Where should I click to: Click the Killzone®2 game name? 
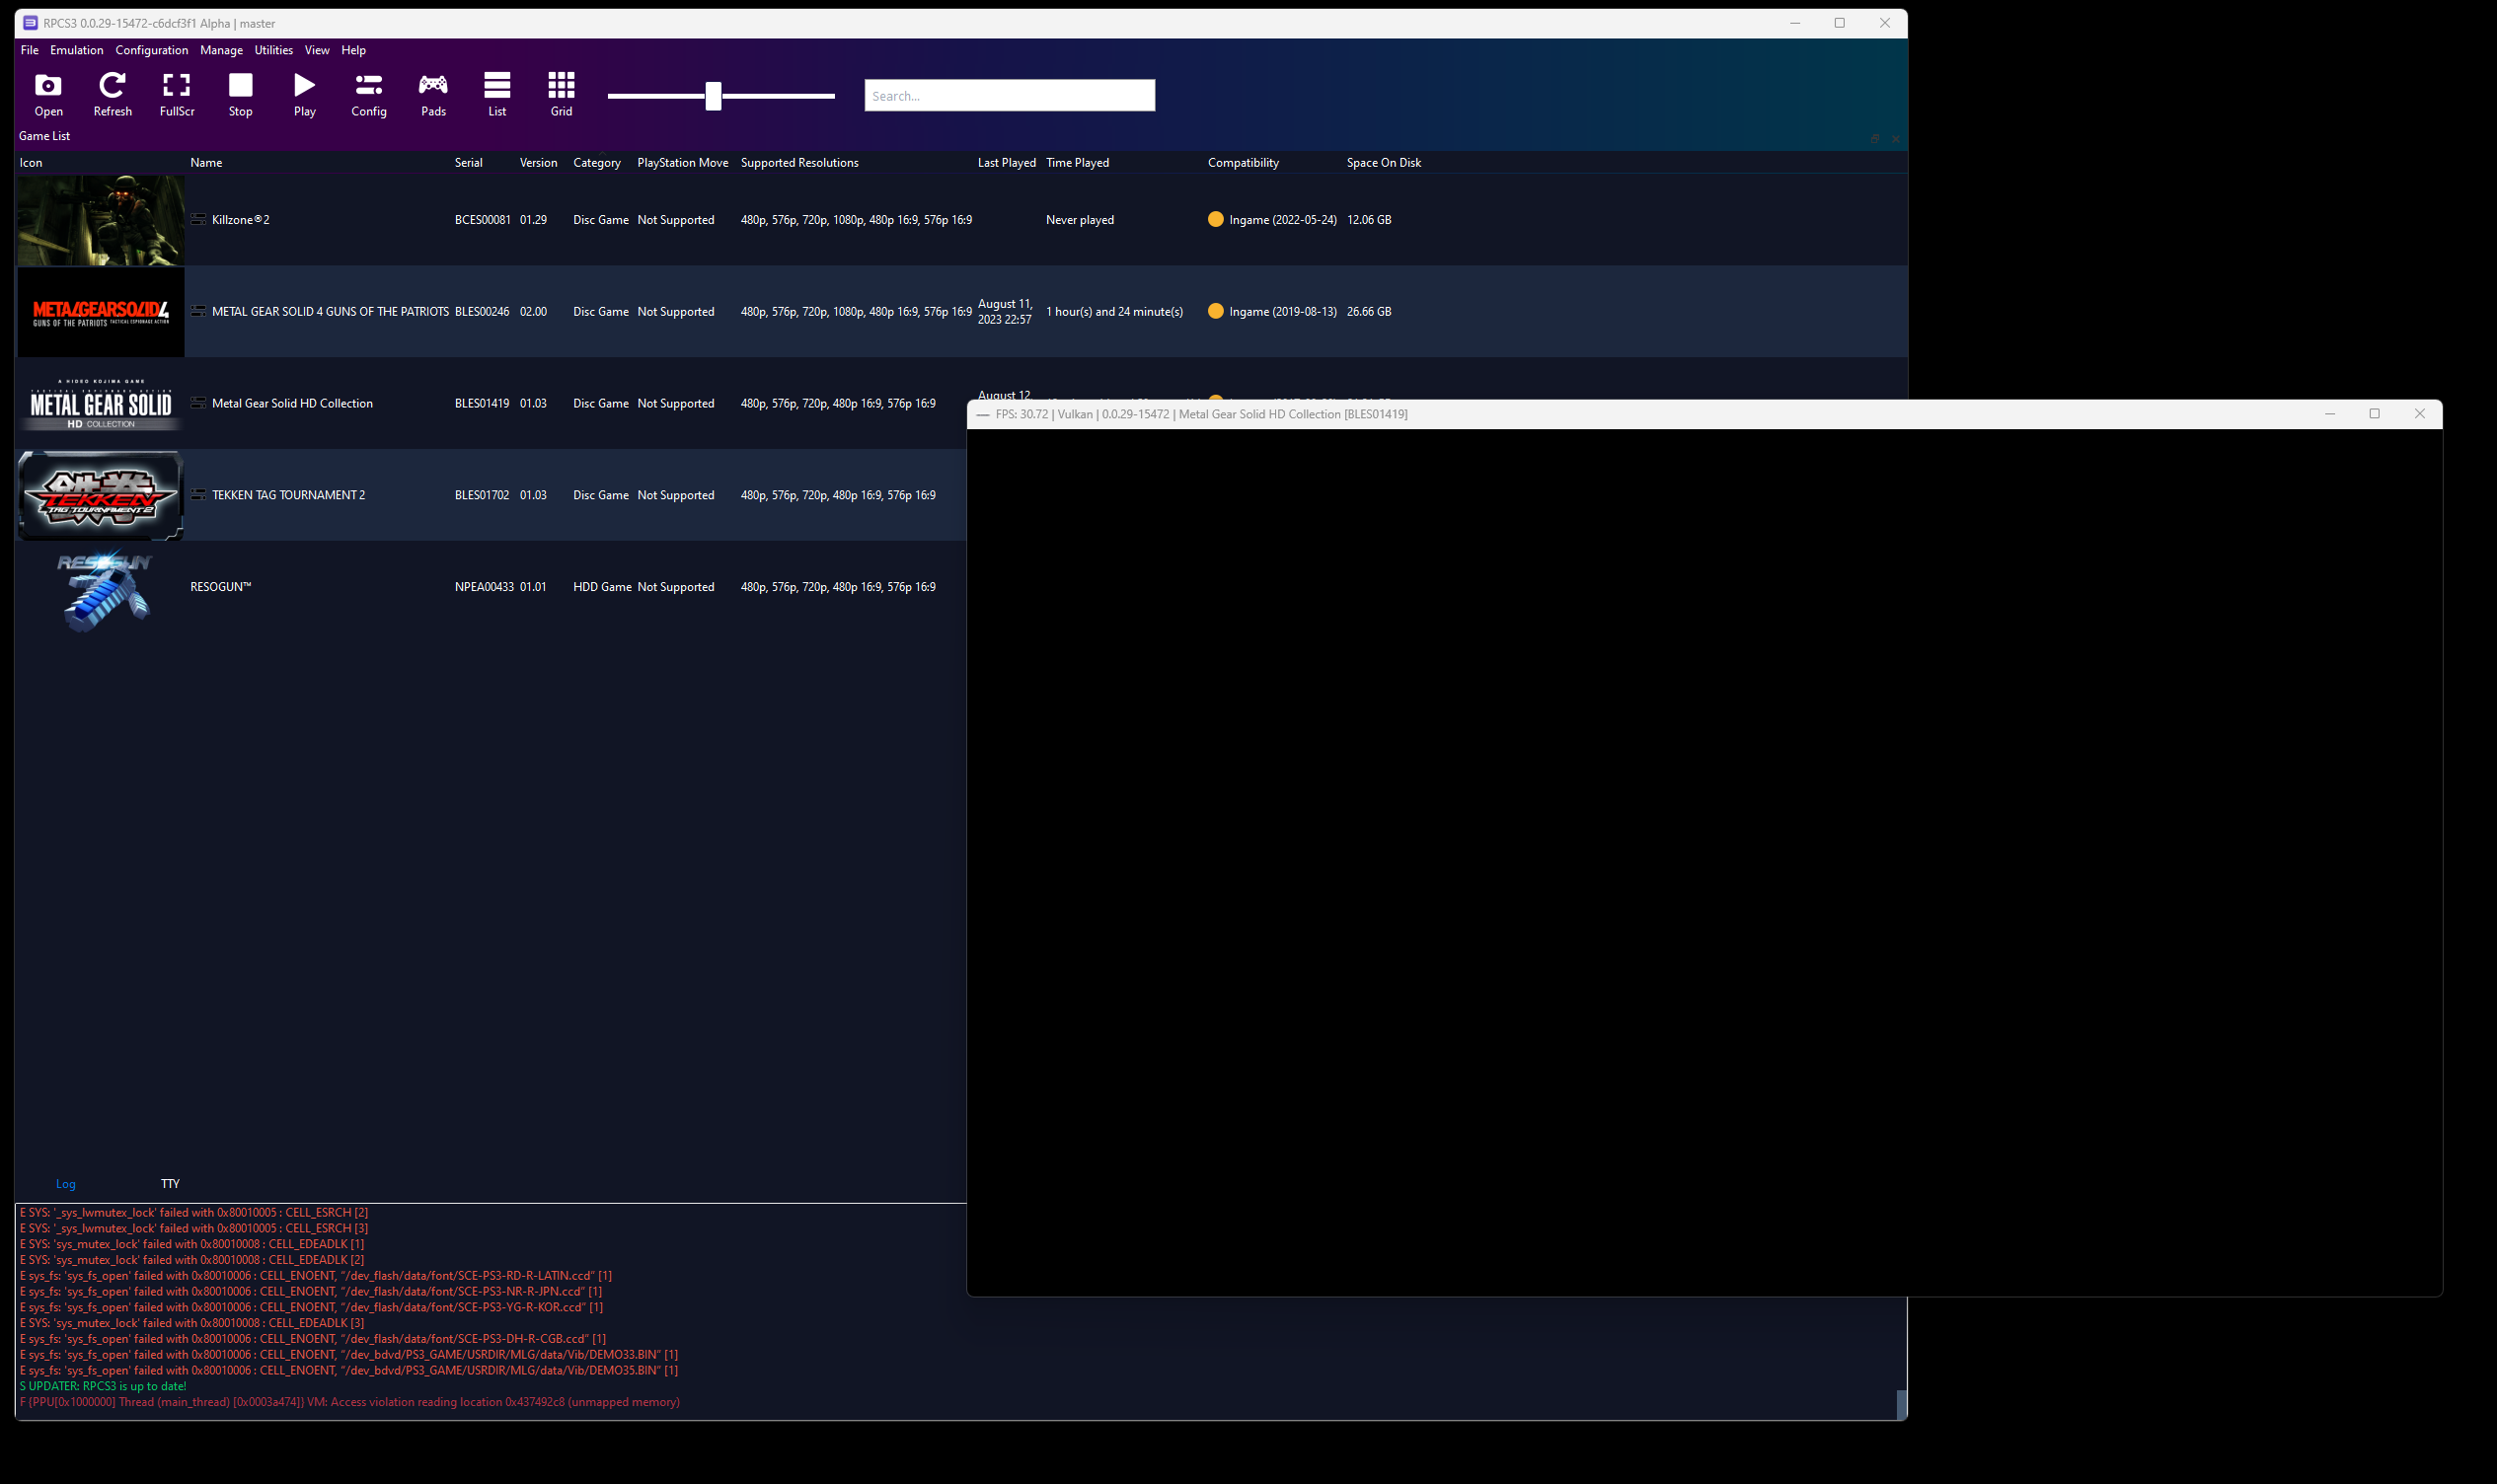pyautogui.click(x=241, y=220)
